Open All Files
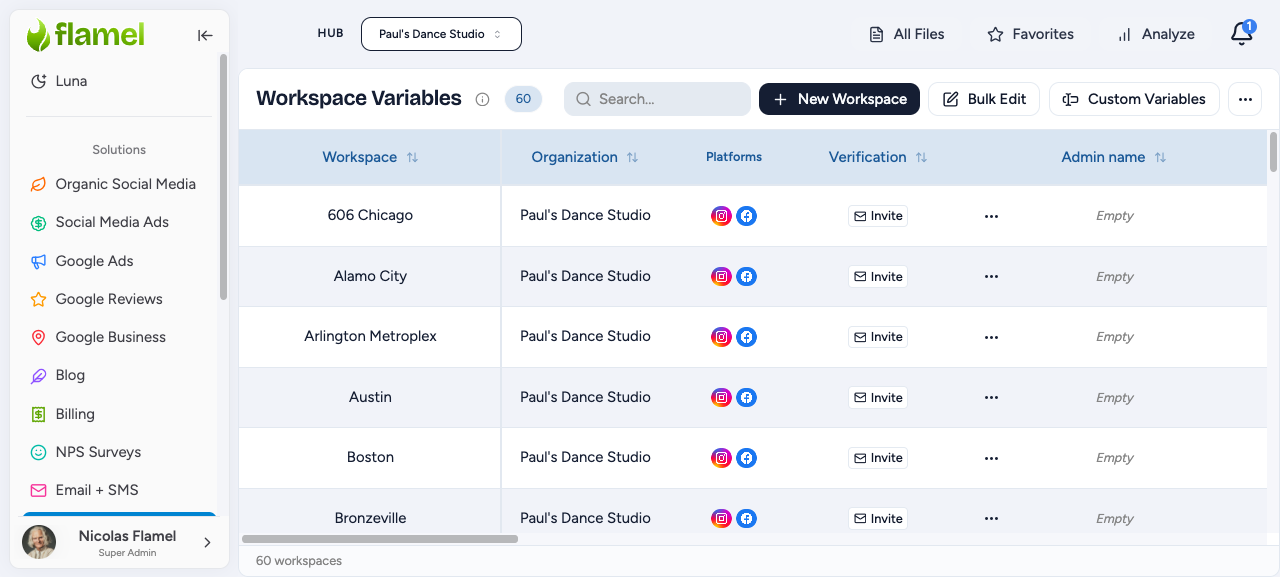 pyautogui.click(x=906, y=34)
